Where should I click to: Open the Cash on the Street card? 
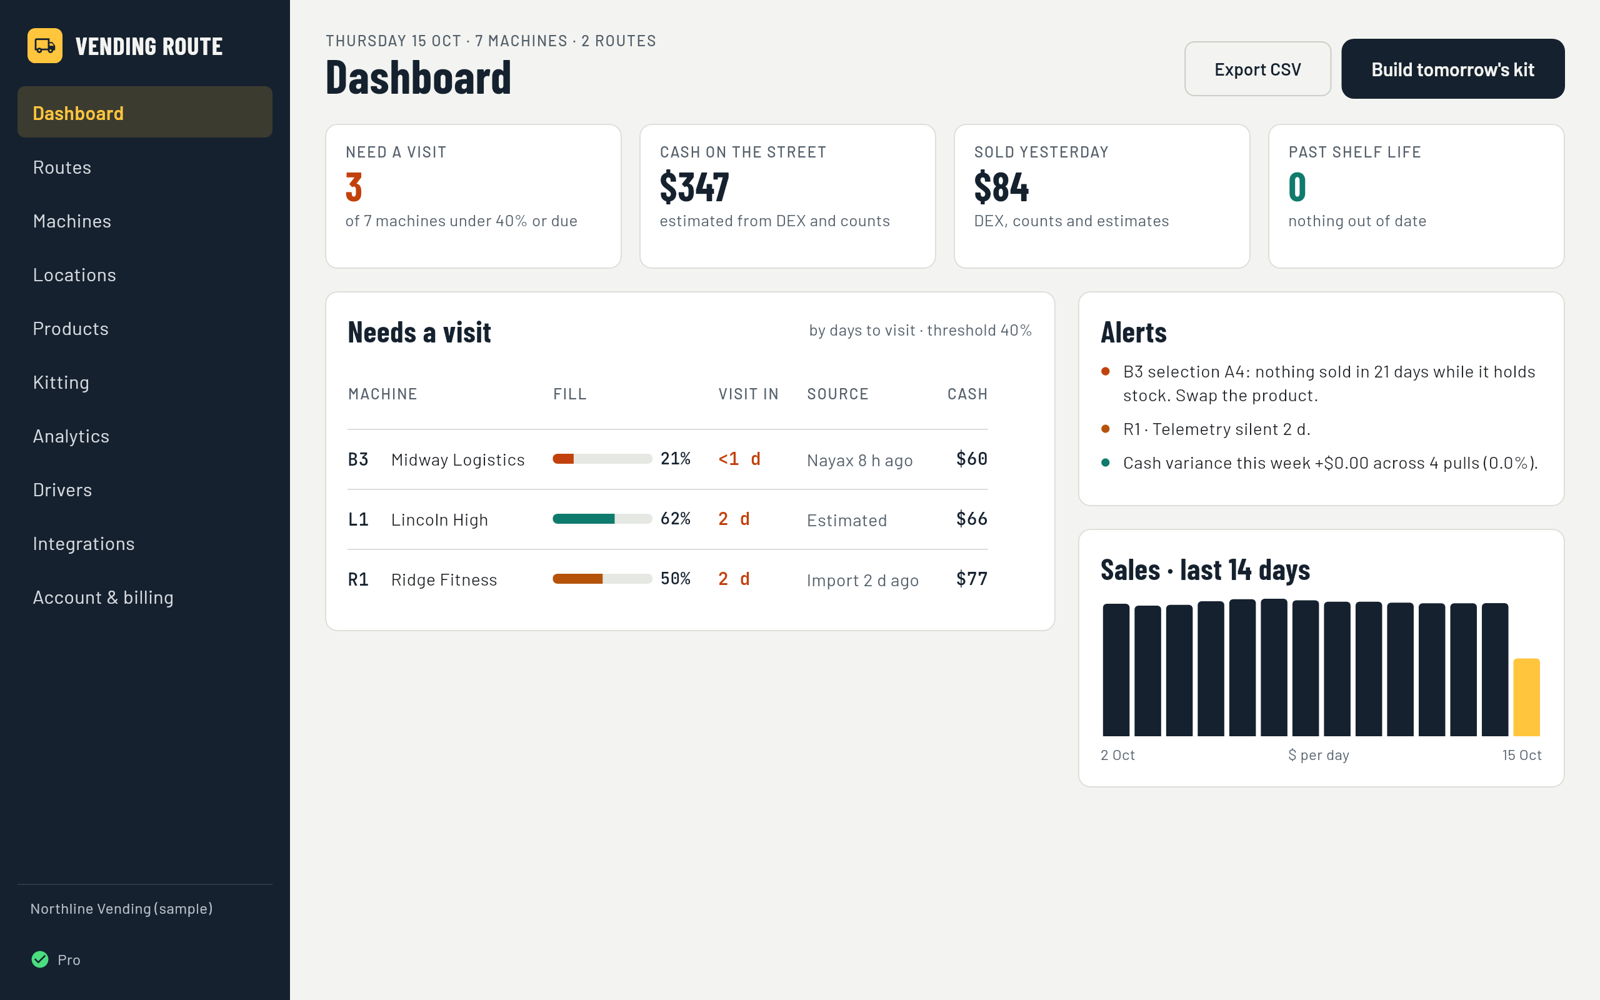click(788, 196)
